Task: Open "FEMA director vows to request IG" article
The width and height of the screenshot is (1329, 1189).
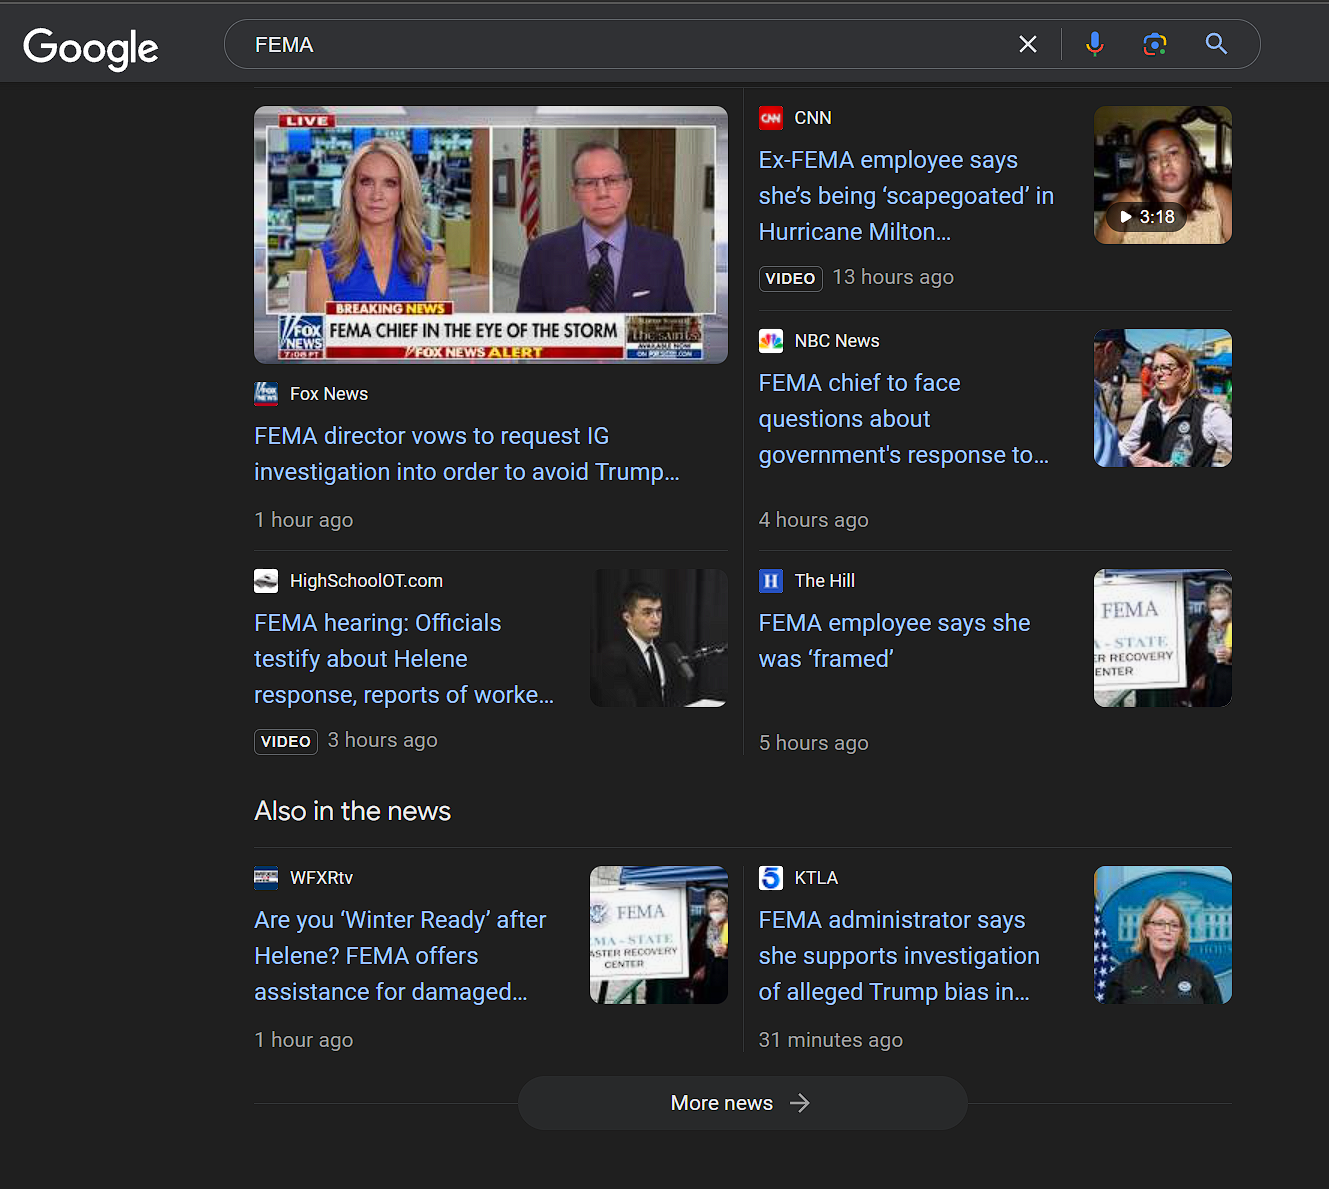Action: pyautogui.click(x=467, y=454)
